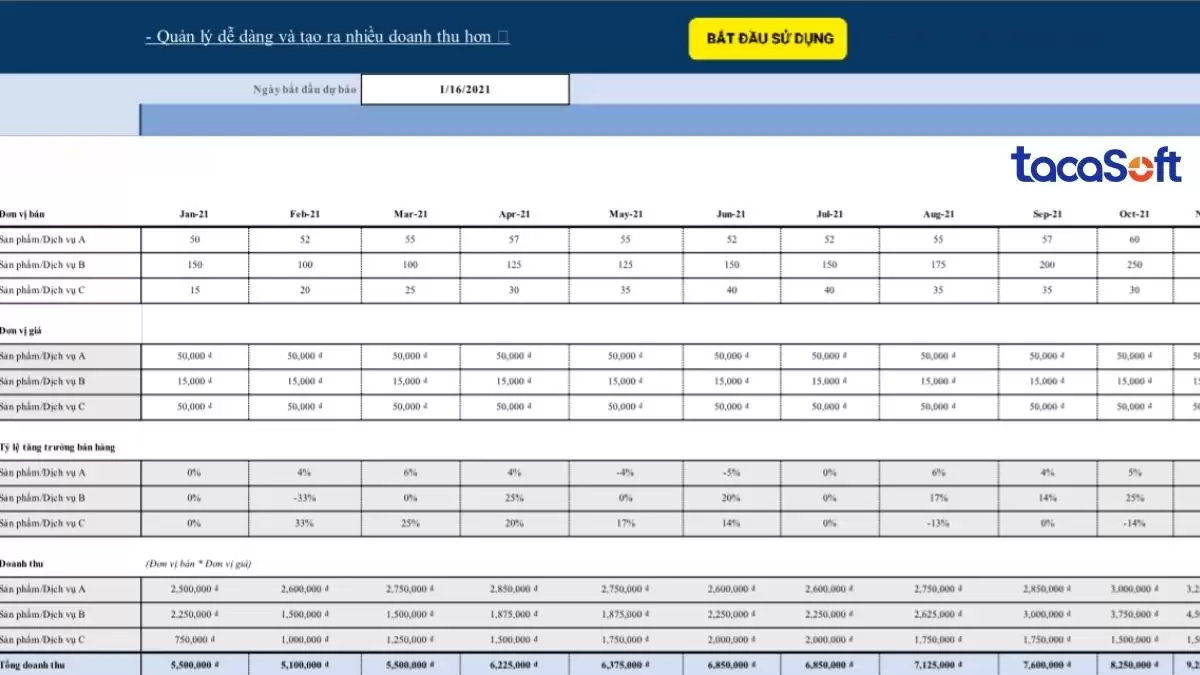Select the forecast start date field 1/16/2021
This screenshot has width=1200, height=675.
pyautogui.click(x=465, y=89)
